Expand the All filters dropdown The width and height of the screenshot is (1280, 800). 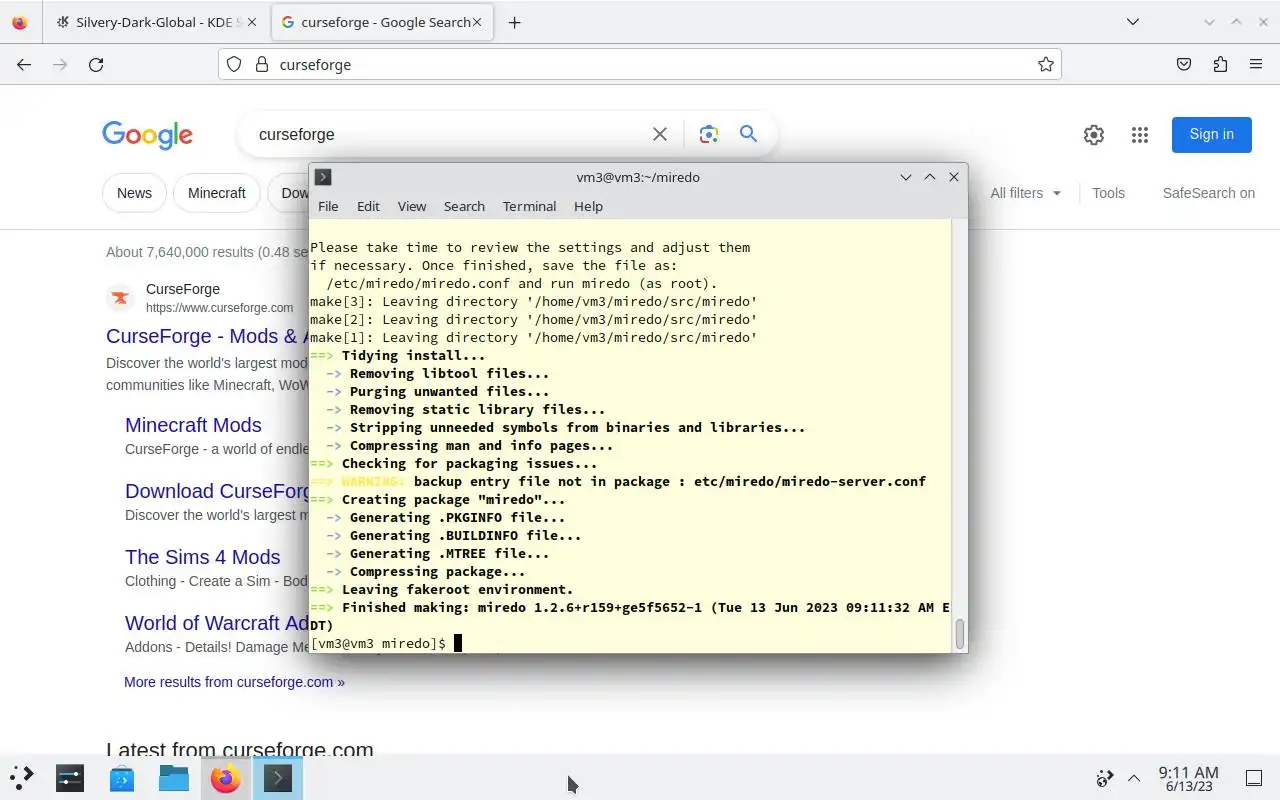pyautogui.click(x=1025, y=193)
